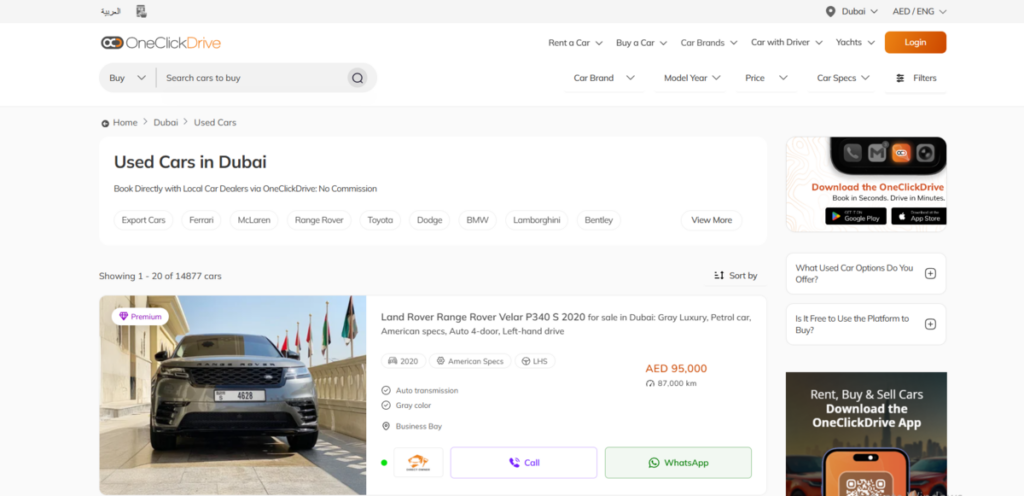The width and height of the screenshot is (1024, 496).
Task: Click the LHS tag
Action: point(535,361)
